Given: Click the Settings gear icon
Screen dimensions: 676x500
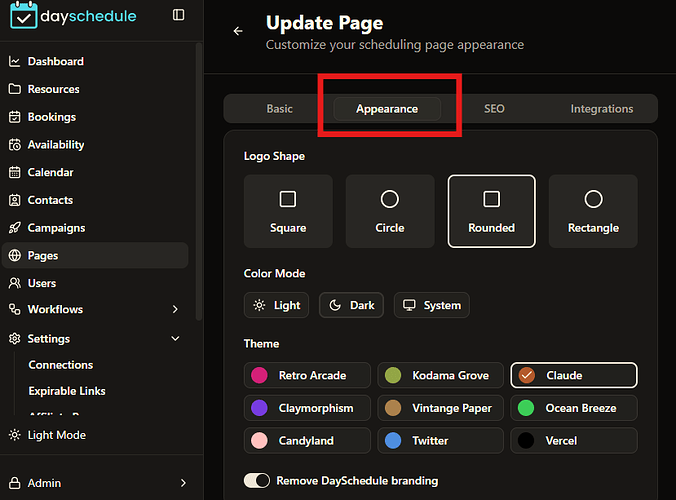Looking at the screenshot, I should coord(15,339).
